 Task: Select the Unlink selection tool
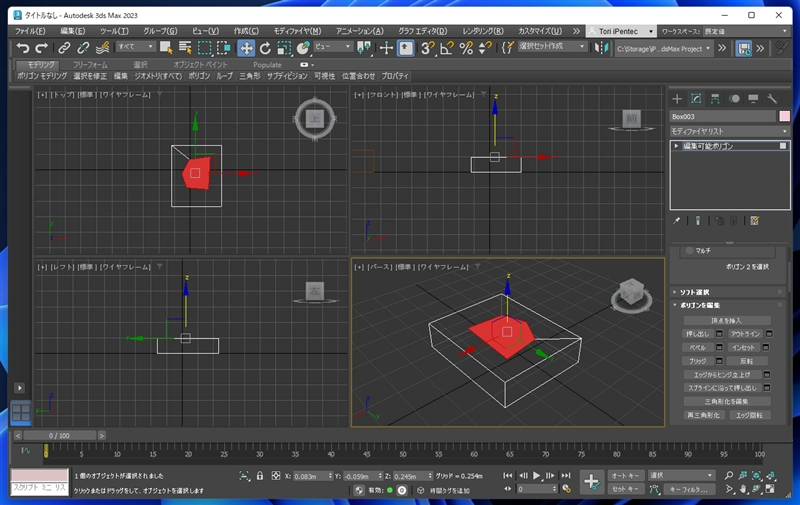83,48
